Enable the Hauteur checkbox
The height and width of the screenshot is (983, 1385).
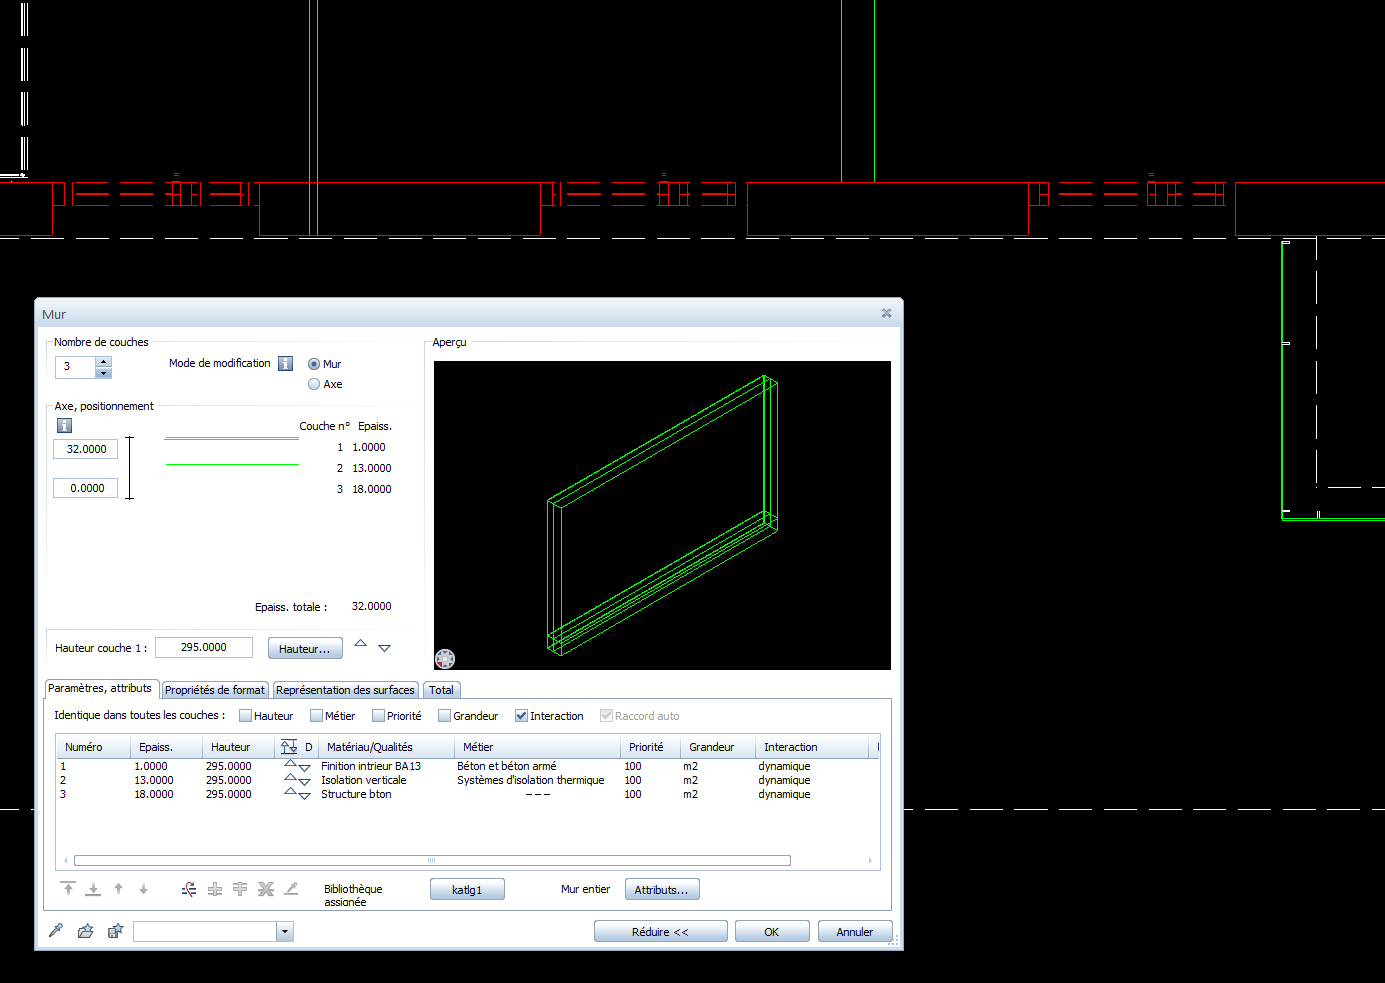point(245,716)
